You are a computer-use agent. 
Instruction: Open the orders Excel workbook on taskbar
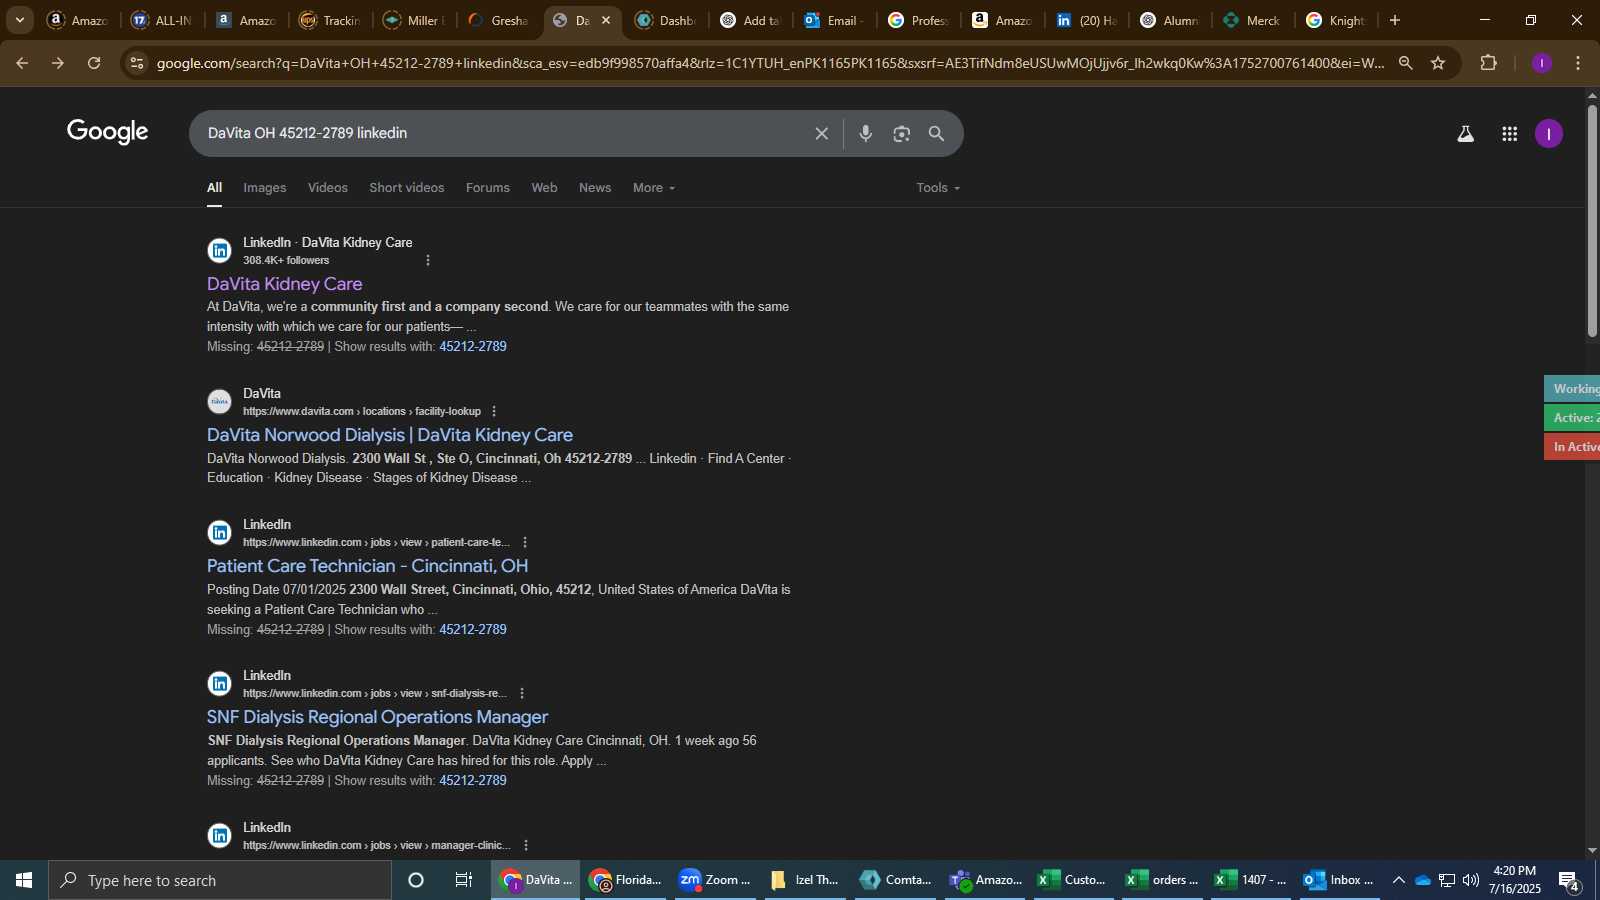coord(1162,881)
